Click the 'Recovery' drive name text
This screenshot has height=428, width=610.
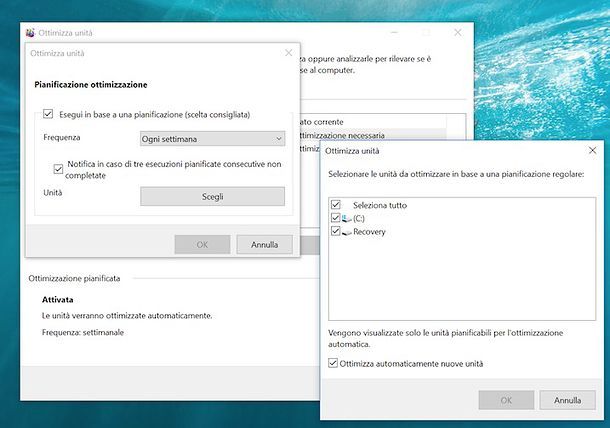point(369,232)
